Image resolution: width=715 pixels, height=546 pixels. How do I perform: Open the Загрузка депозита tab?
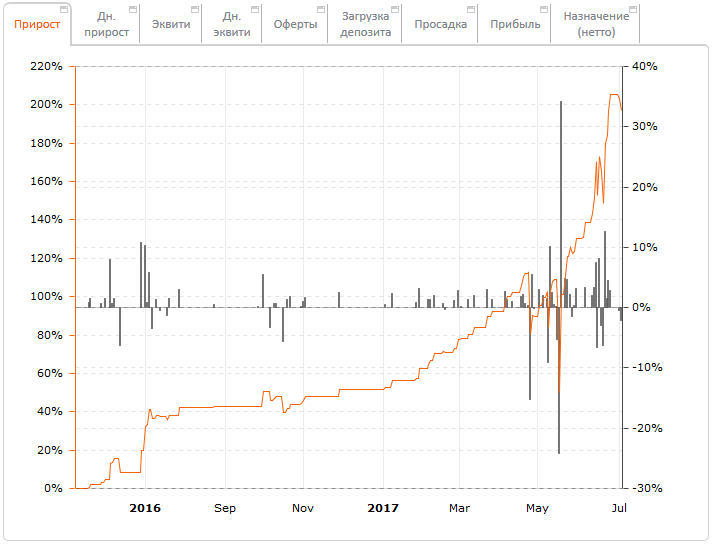[x=365, y=24]
